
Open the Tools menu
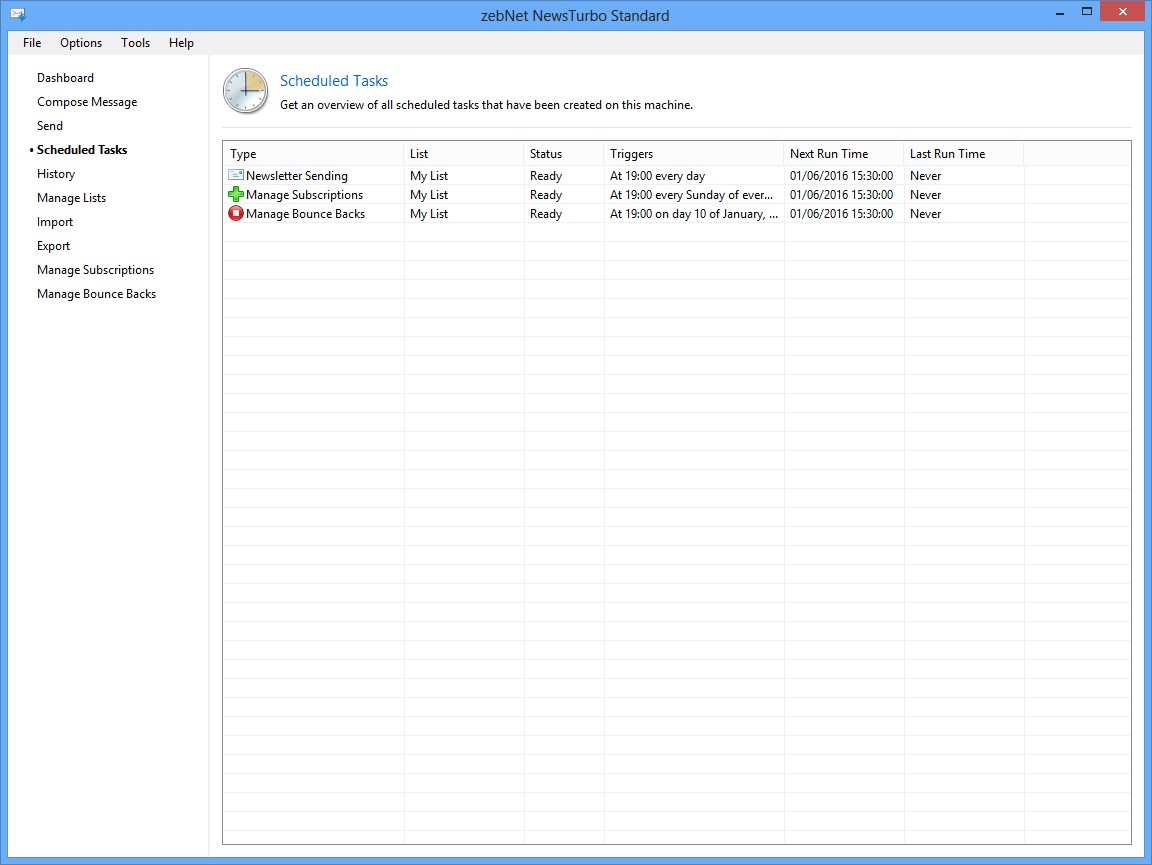tap(135, 43)
